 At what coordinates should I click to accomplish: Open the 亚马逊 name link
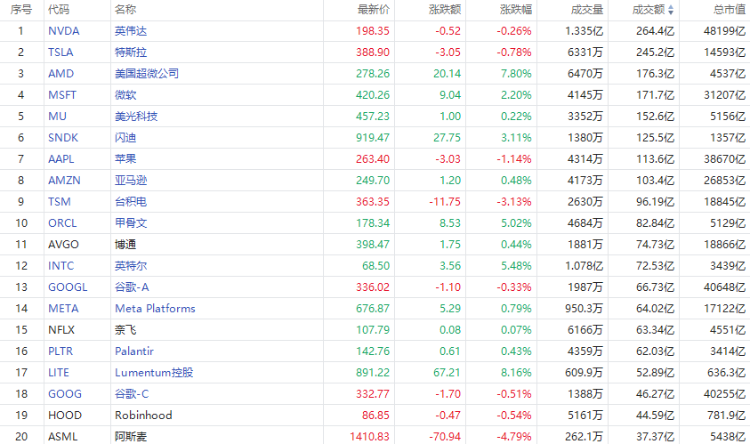point(131,180)
